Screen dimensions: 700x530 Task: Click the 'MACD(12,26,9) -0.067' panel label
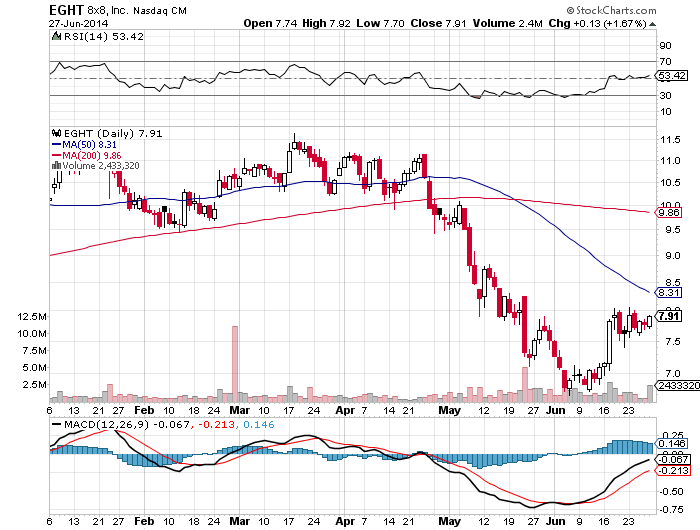[127, 425]
